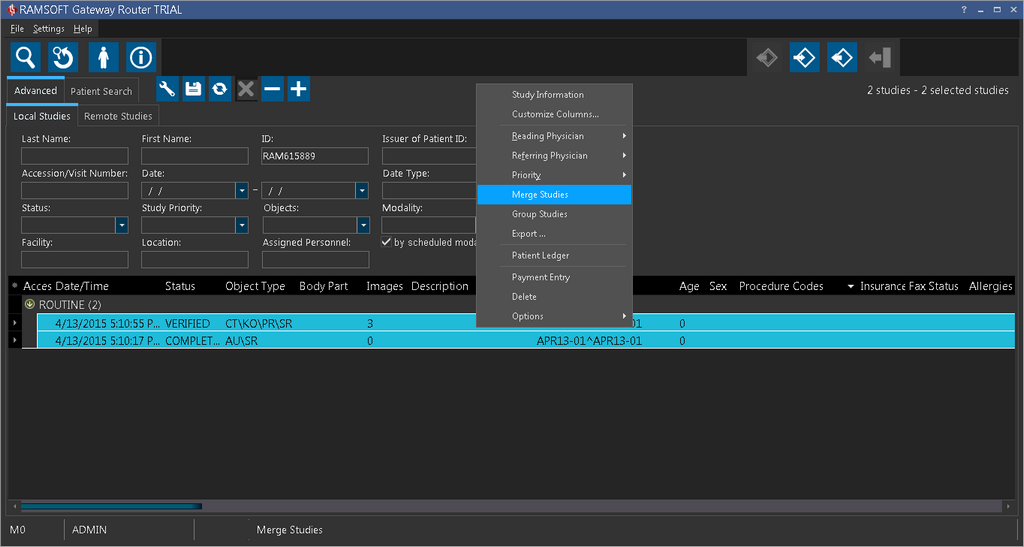
Task: Click the patient person silhouette icon
Action: click(102, 57)
